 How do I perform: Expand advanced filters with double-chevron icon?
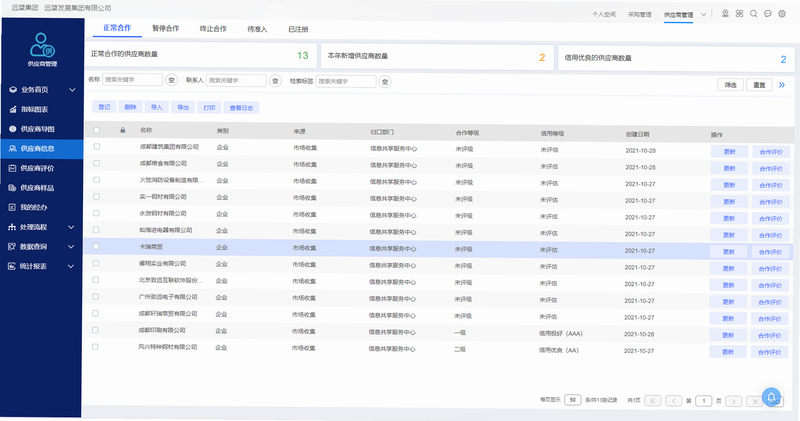point(782,85)
